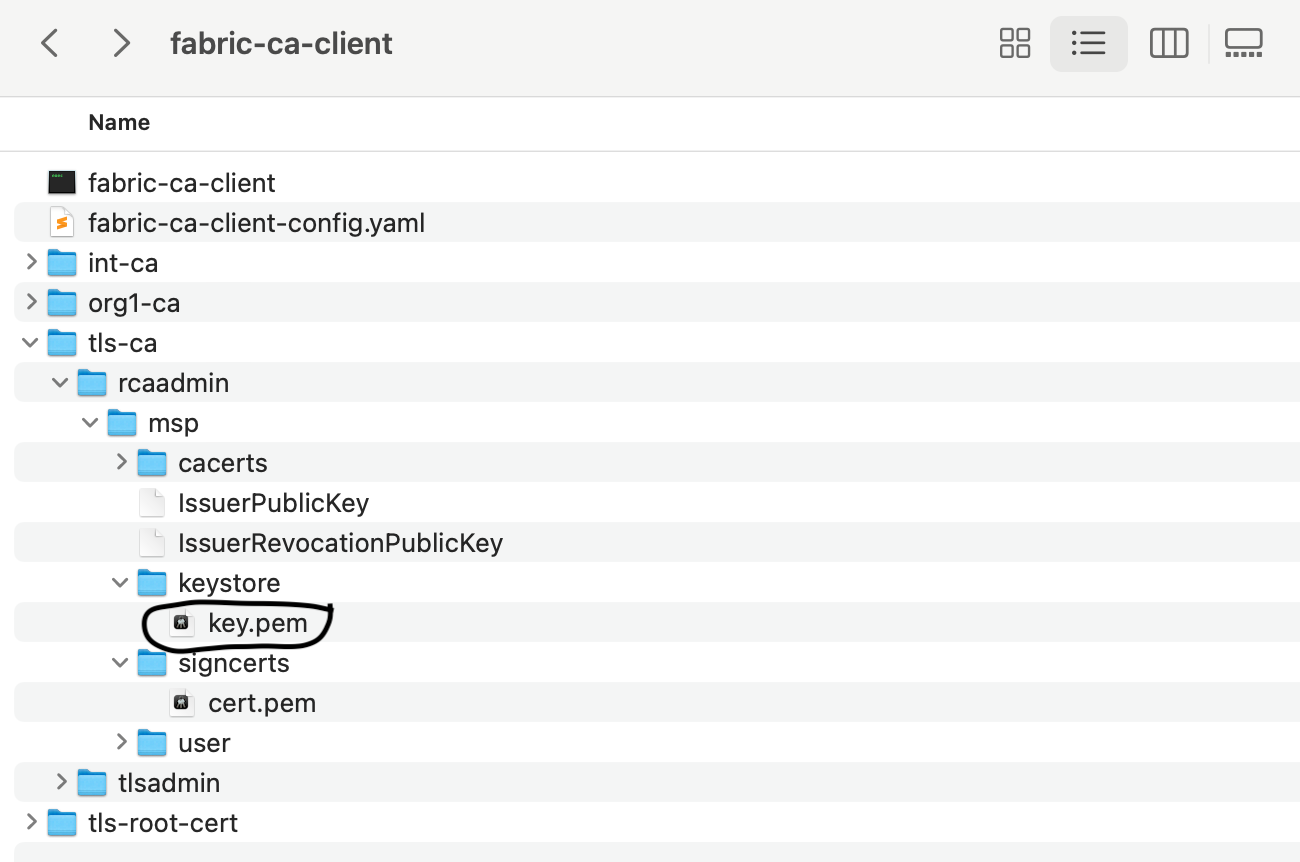Click the fabric-ca-client file name in list
This screenshot has width=1300, height=862.
click(182, 184)
